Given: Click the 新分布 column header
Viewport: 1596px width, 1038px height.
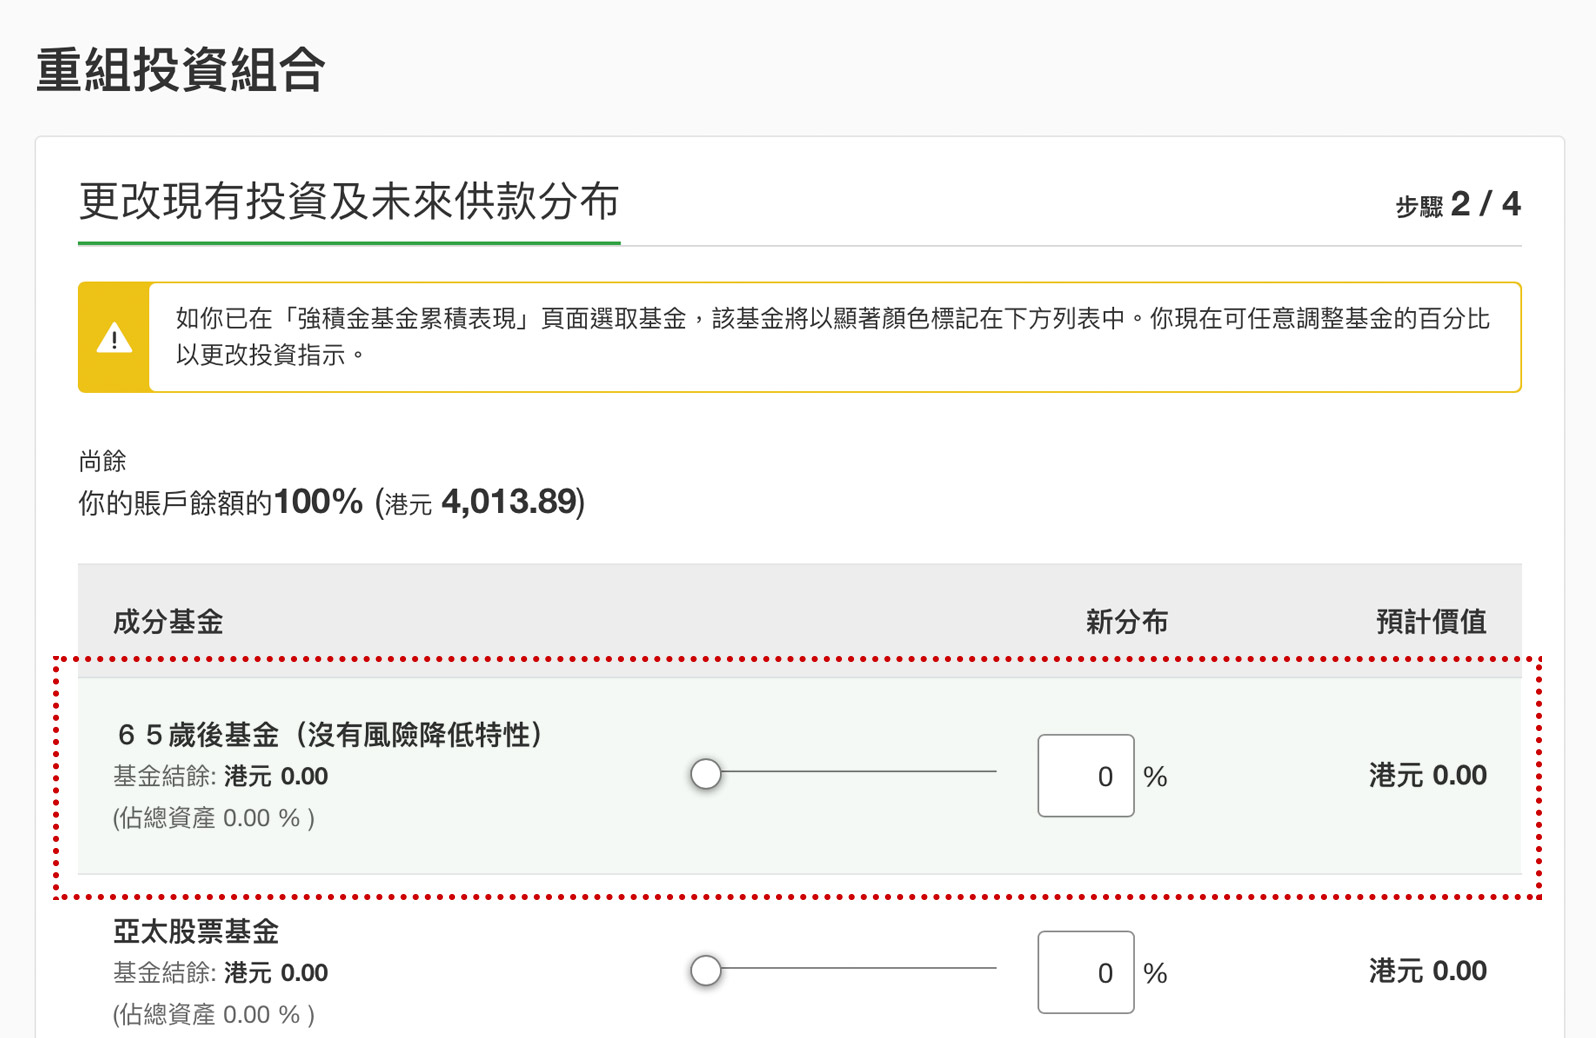Looking at the screenshot, I should click(x=1127, y=622).
